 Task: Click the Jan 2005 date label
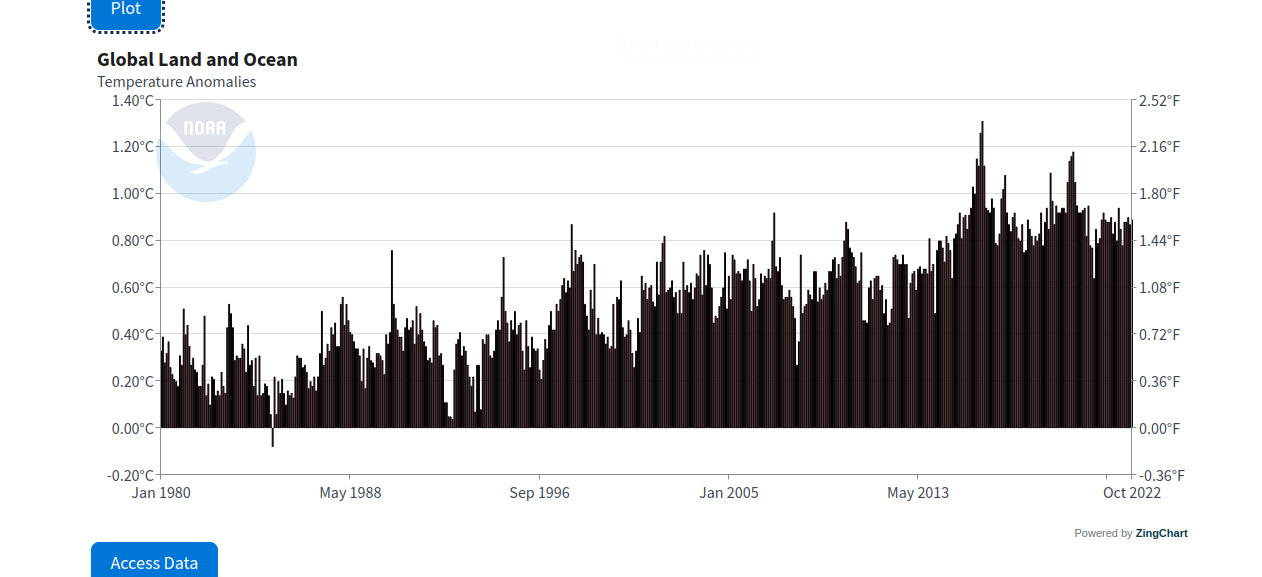(729, 493)
